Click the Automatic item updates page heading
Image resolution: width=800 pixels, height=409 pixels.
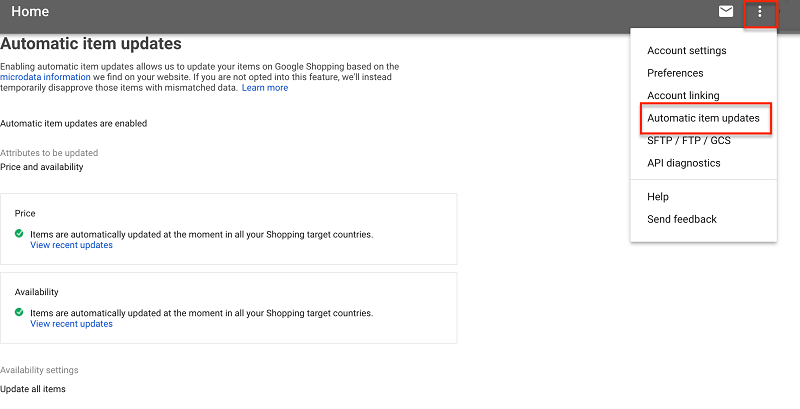pyautogui.click(x=91, y=44)
